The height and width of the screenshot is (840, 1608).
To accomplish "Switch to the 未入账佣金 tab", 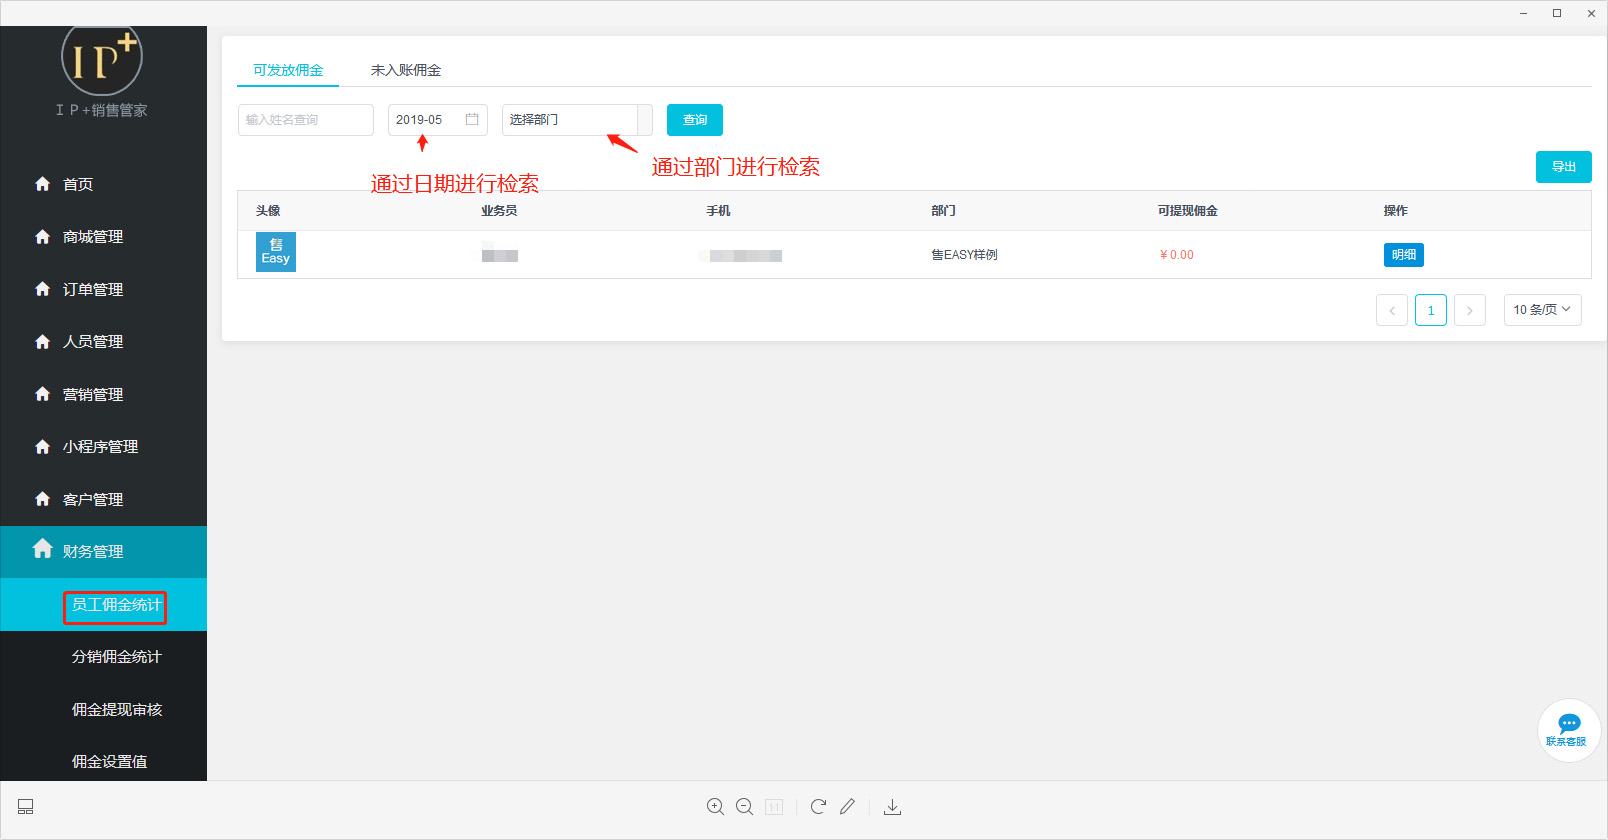I will pos(406,70).
